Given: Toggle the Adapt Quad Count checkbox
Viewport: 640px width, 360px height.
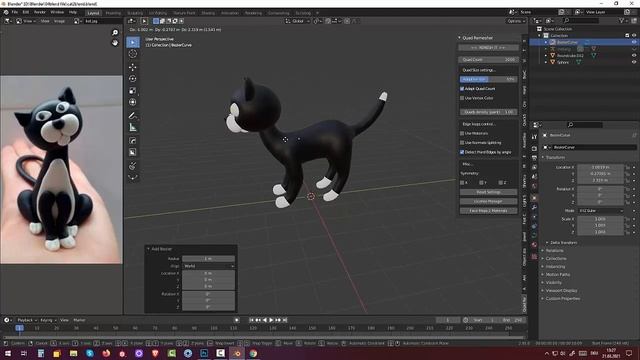Looking at the screenshot, I should tap(462, 89).
